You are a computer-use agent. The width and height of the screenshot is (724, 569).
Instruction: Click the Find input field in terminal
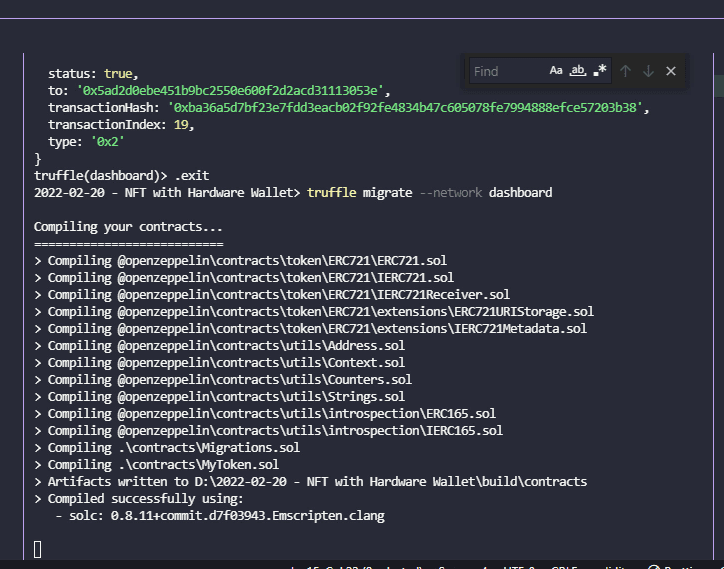(540, 71)
